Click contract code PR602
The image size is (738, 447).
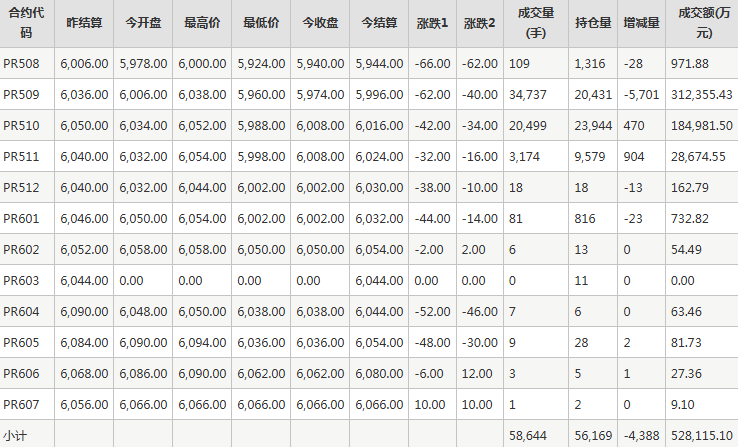[21, 250]
